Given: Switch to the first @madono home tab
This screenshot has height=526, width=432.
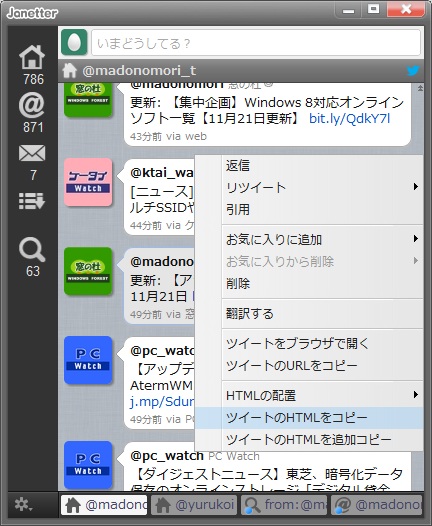Looking at the screenshot, I should pos(104,505).
